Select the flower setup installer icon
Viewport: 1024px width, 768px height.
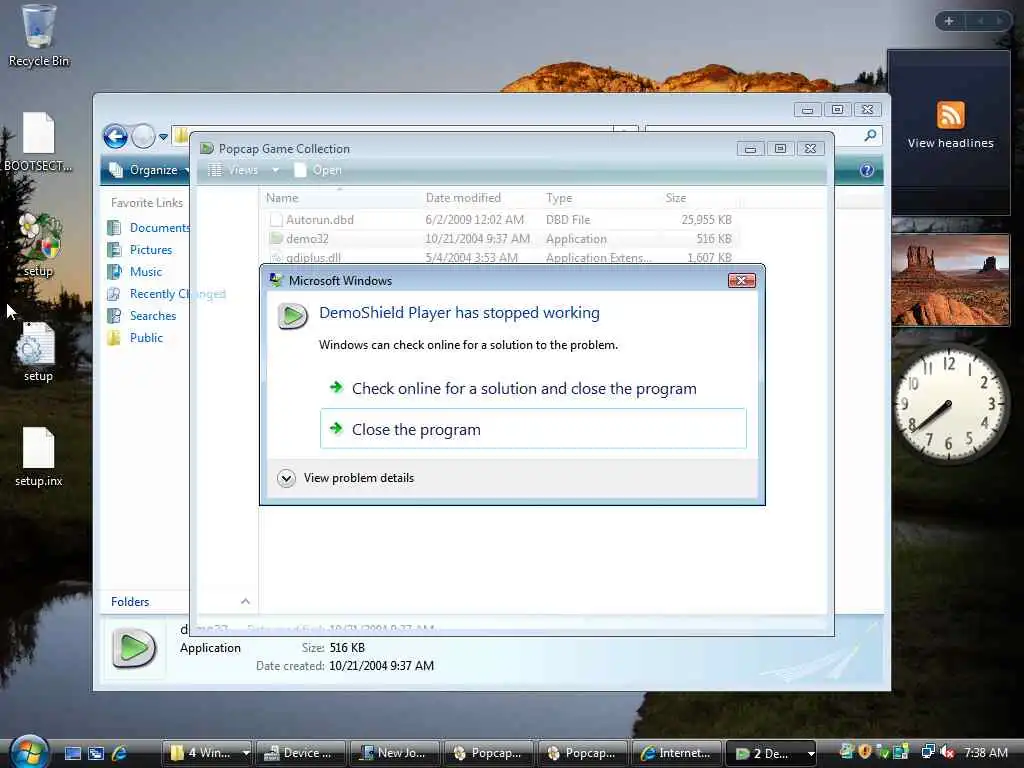pyautogui.click(x=39, y=245)
